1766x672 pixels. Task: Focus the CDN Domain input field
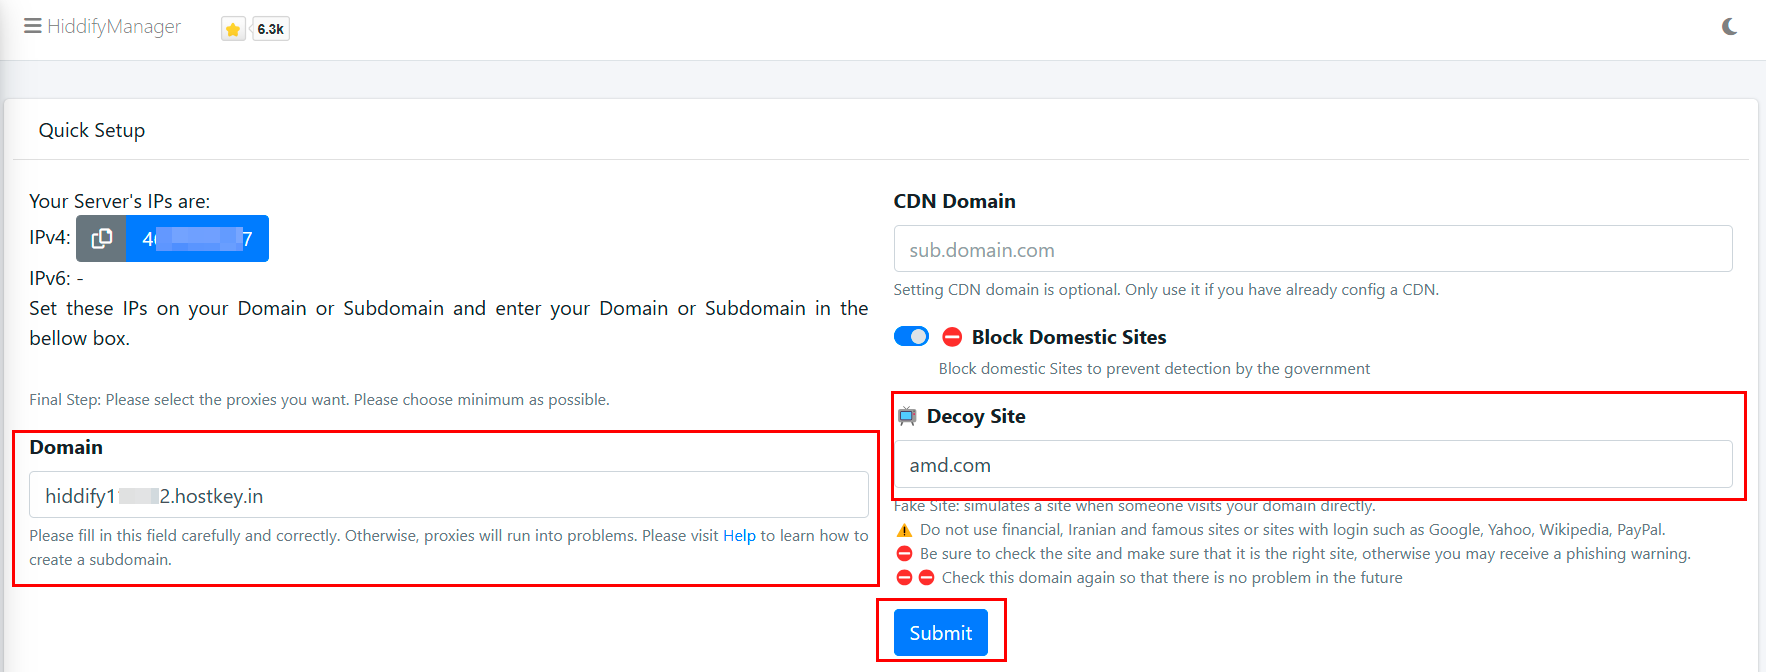point(1312,249)
